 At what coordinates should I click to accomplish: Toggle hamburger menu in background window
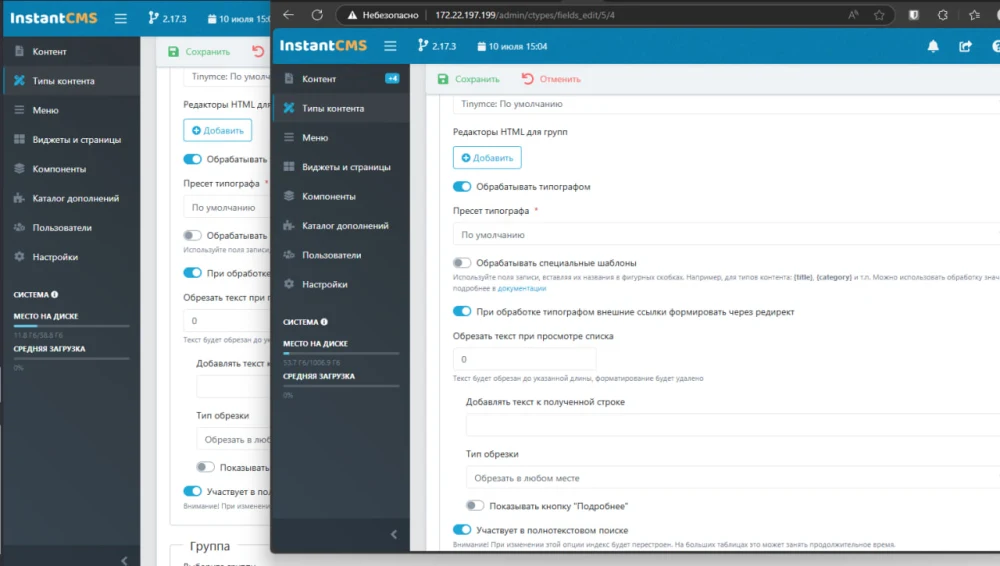121,19
